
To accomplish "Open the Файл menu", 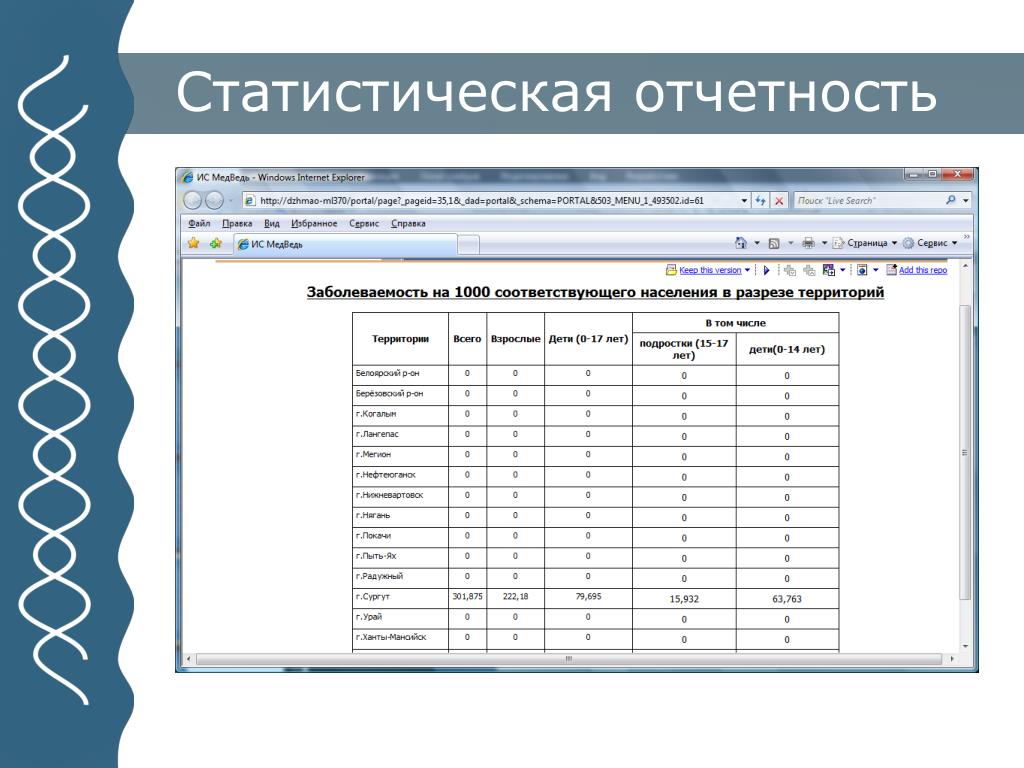I will click(x=199, y=223).
